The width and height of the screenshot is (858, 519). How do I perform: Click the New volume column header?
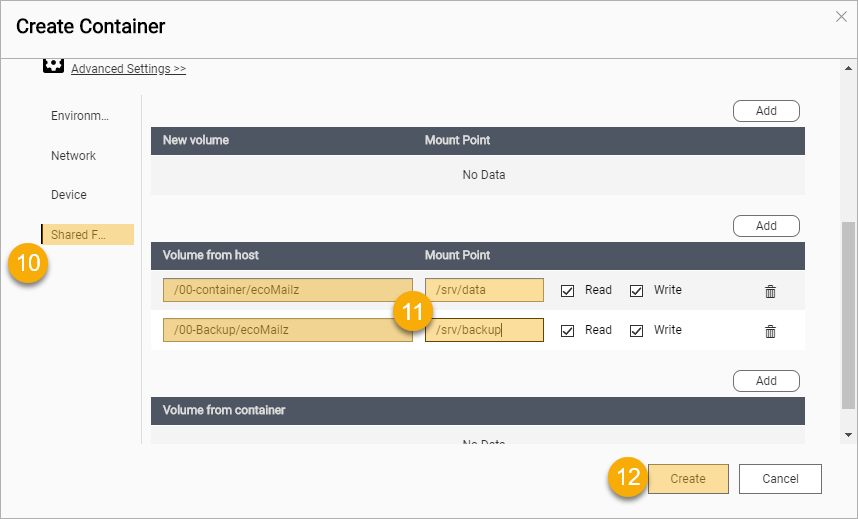click(x=196, y=140)
